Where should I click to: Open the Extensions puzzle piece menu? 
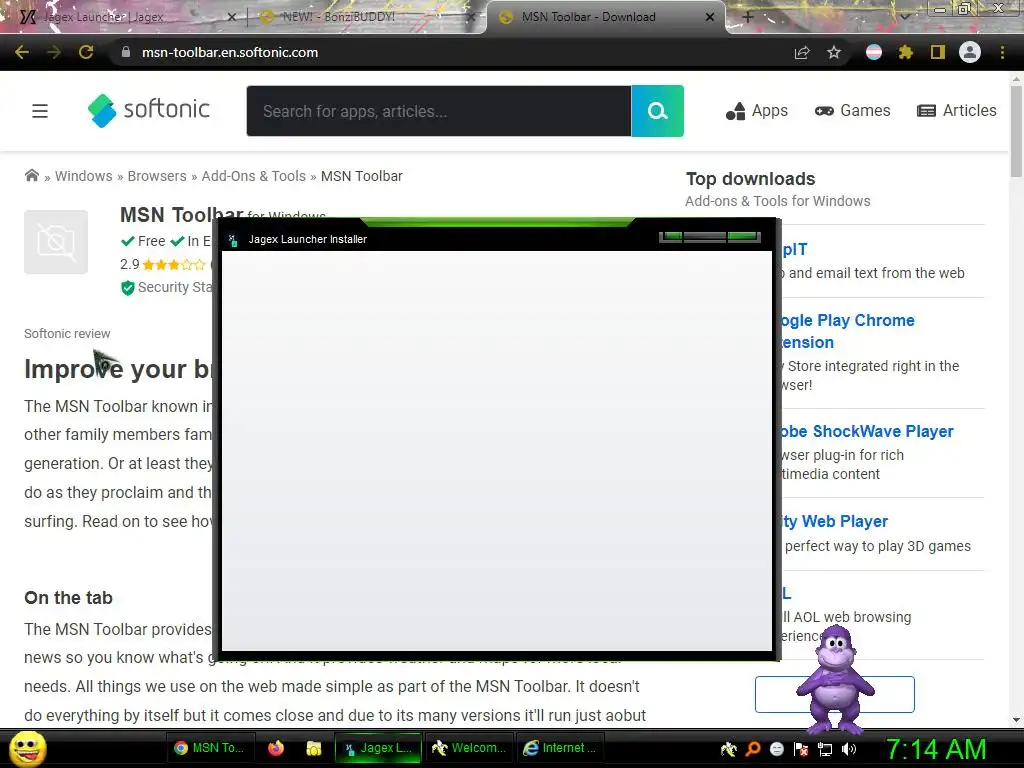[x=905, y=52]
